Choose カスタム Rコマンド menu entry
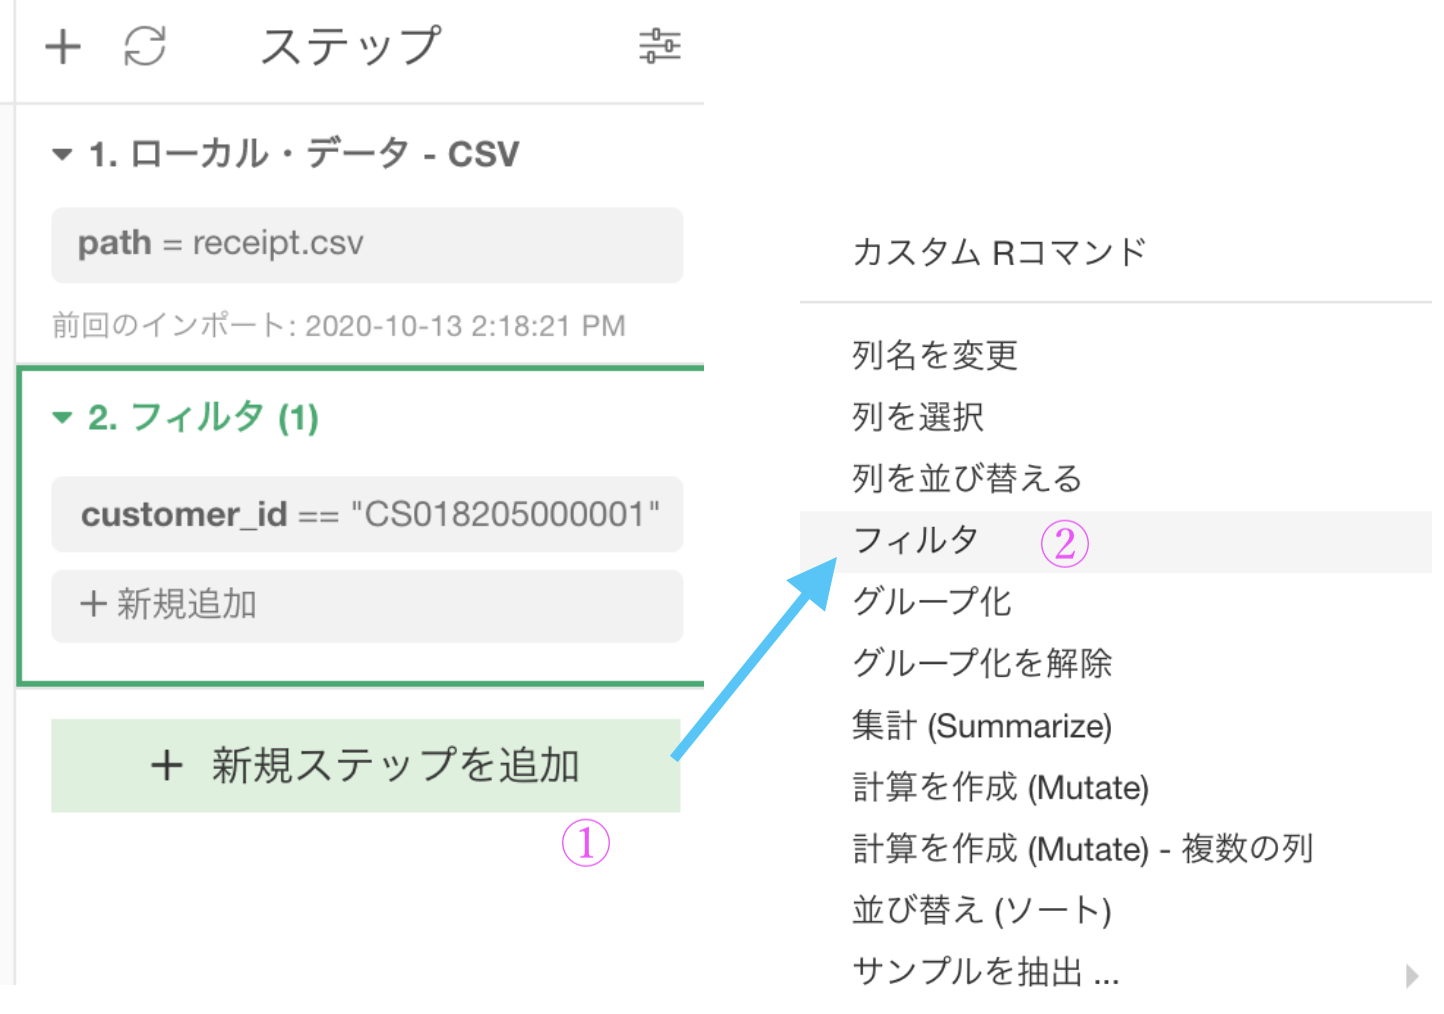The width and height of the screenshot is (1444, 1014). point(999,252)
